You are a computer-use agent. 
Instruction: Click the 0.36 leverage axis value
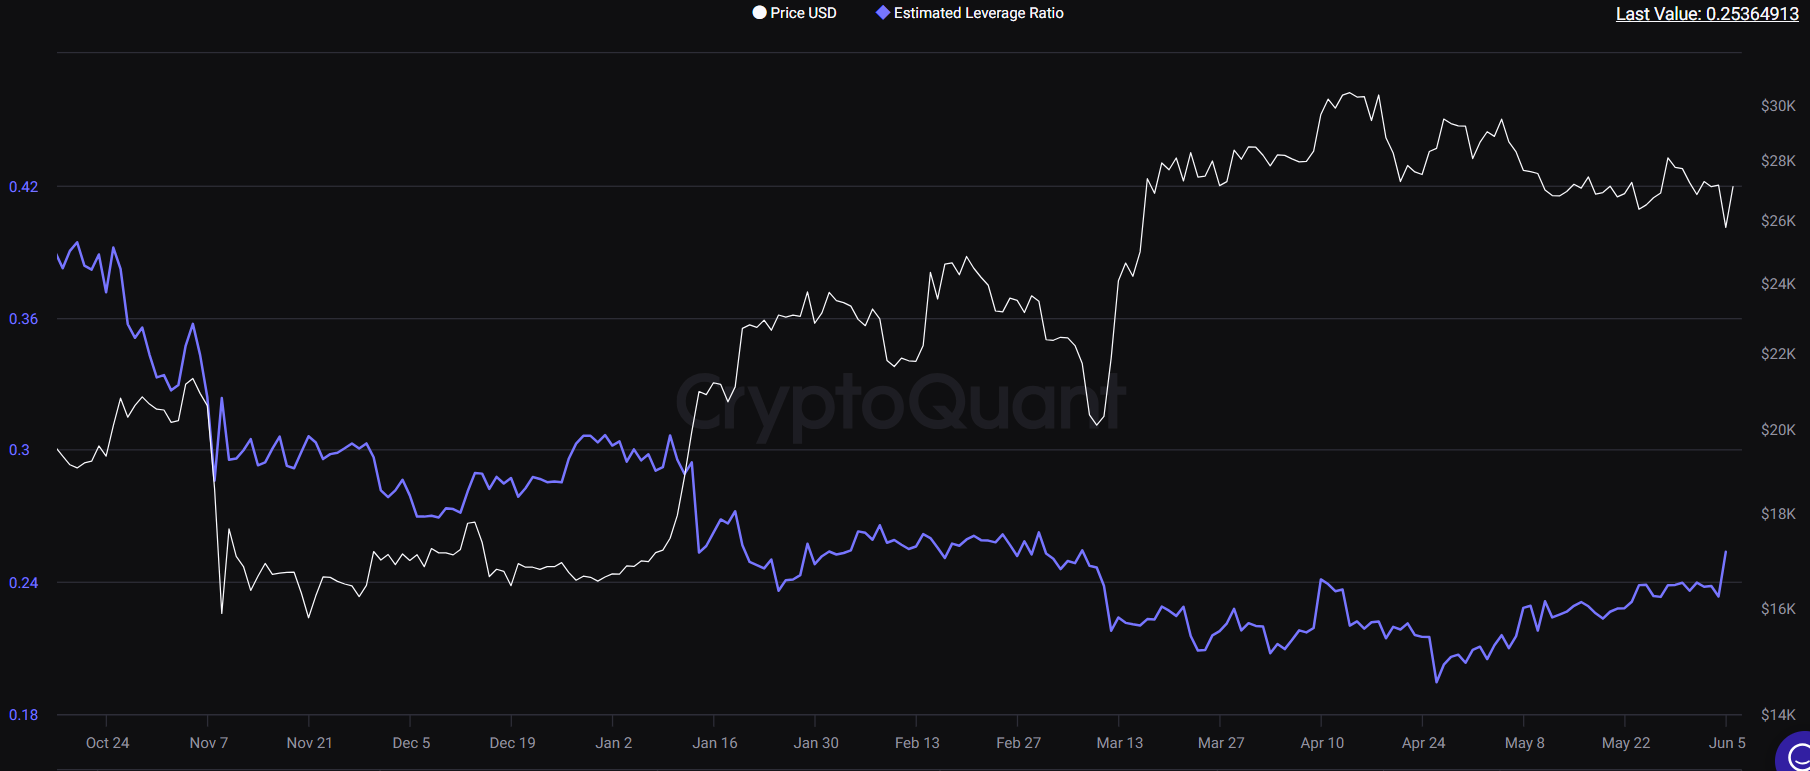(x=23, y=319)
